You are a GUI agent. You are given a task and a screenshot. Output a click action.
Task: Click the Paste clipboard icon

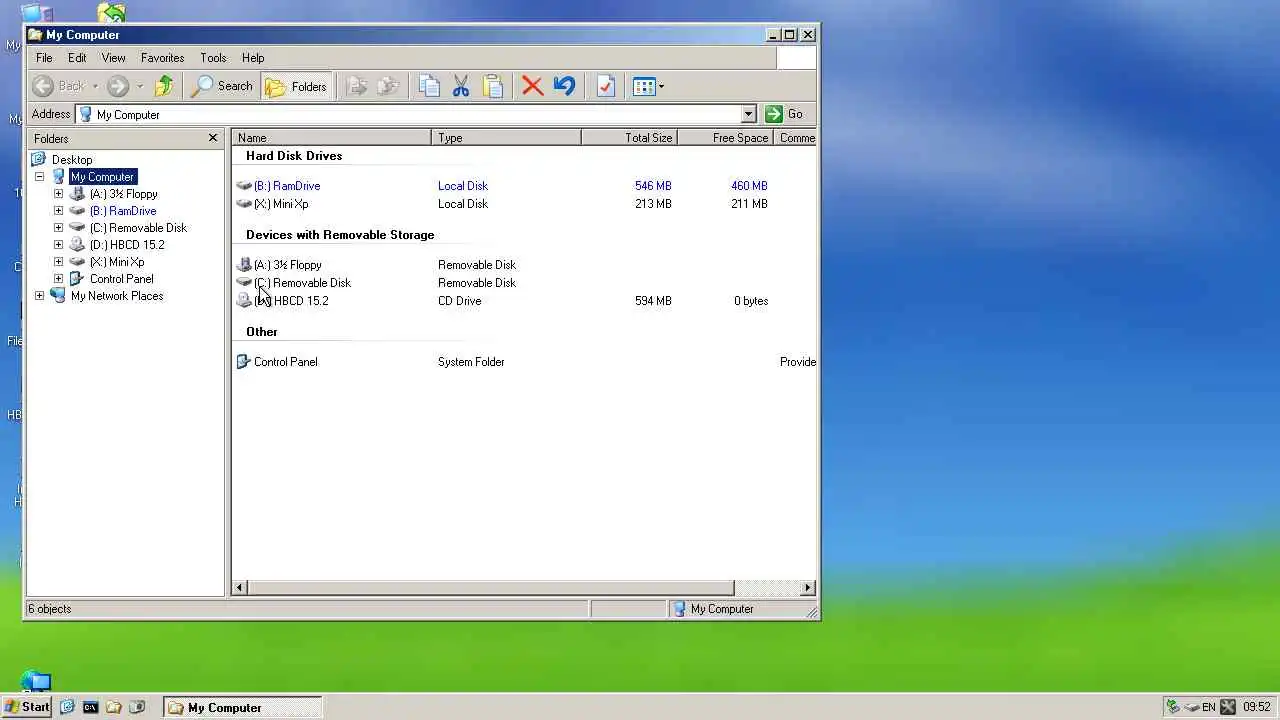click(493, 86)
